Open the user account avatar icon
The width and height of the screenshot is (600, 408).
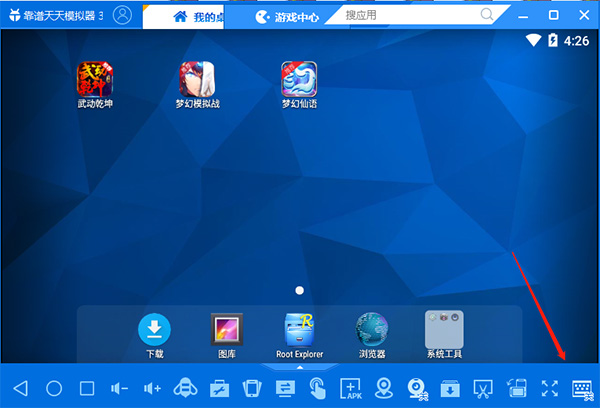(x=122, y=15)
